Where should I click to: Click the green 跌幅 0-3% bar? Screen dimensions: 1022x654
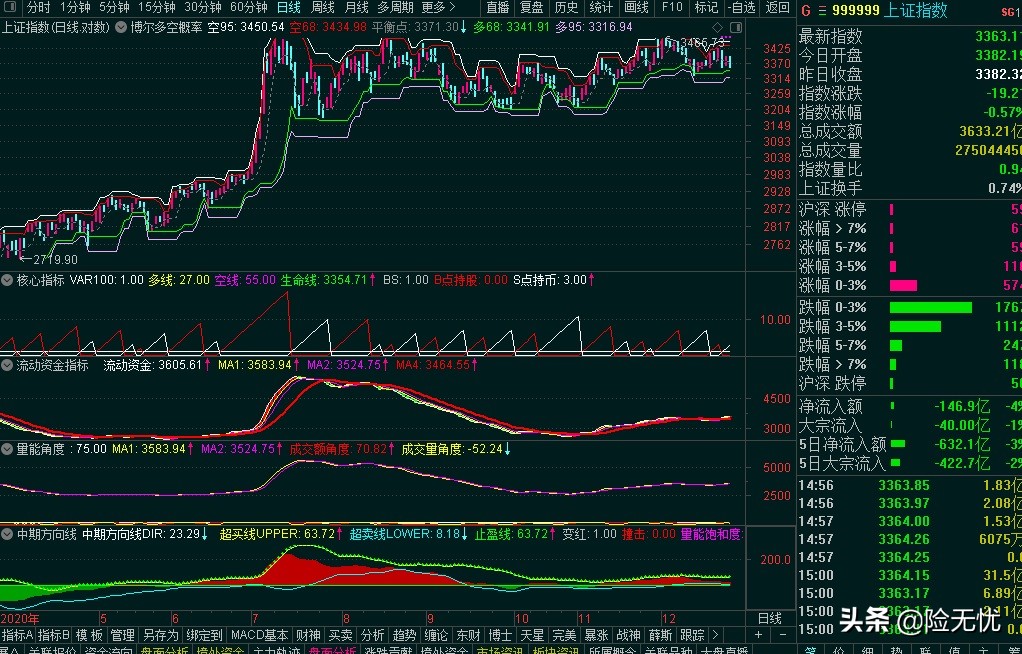(930, 307)
